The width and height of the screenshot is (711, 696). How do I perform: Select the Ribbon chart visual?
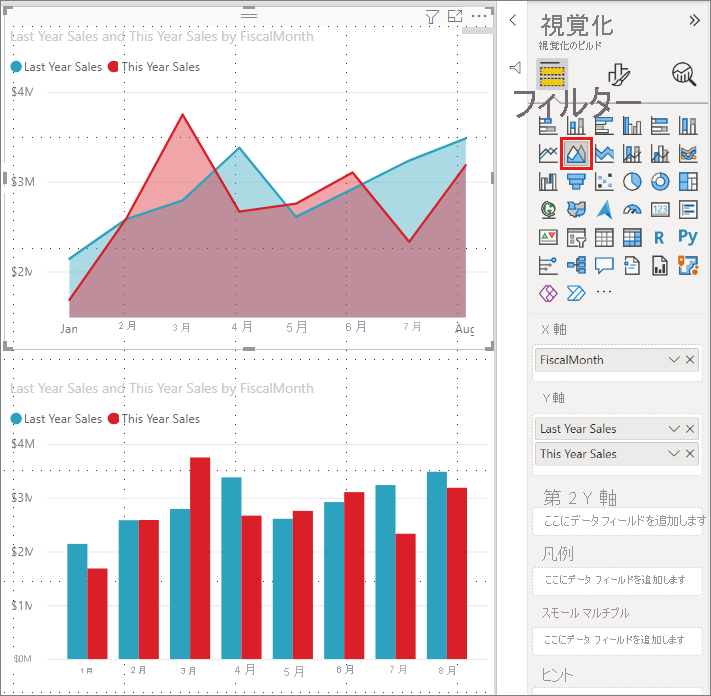[x=688, y=154]
